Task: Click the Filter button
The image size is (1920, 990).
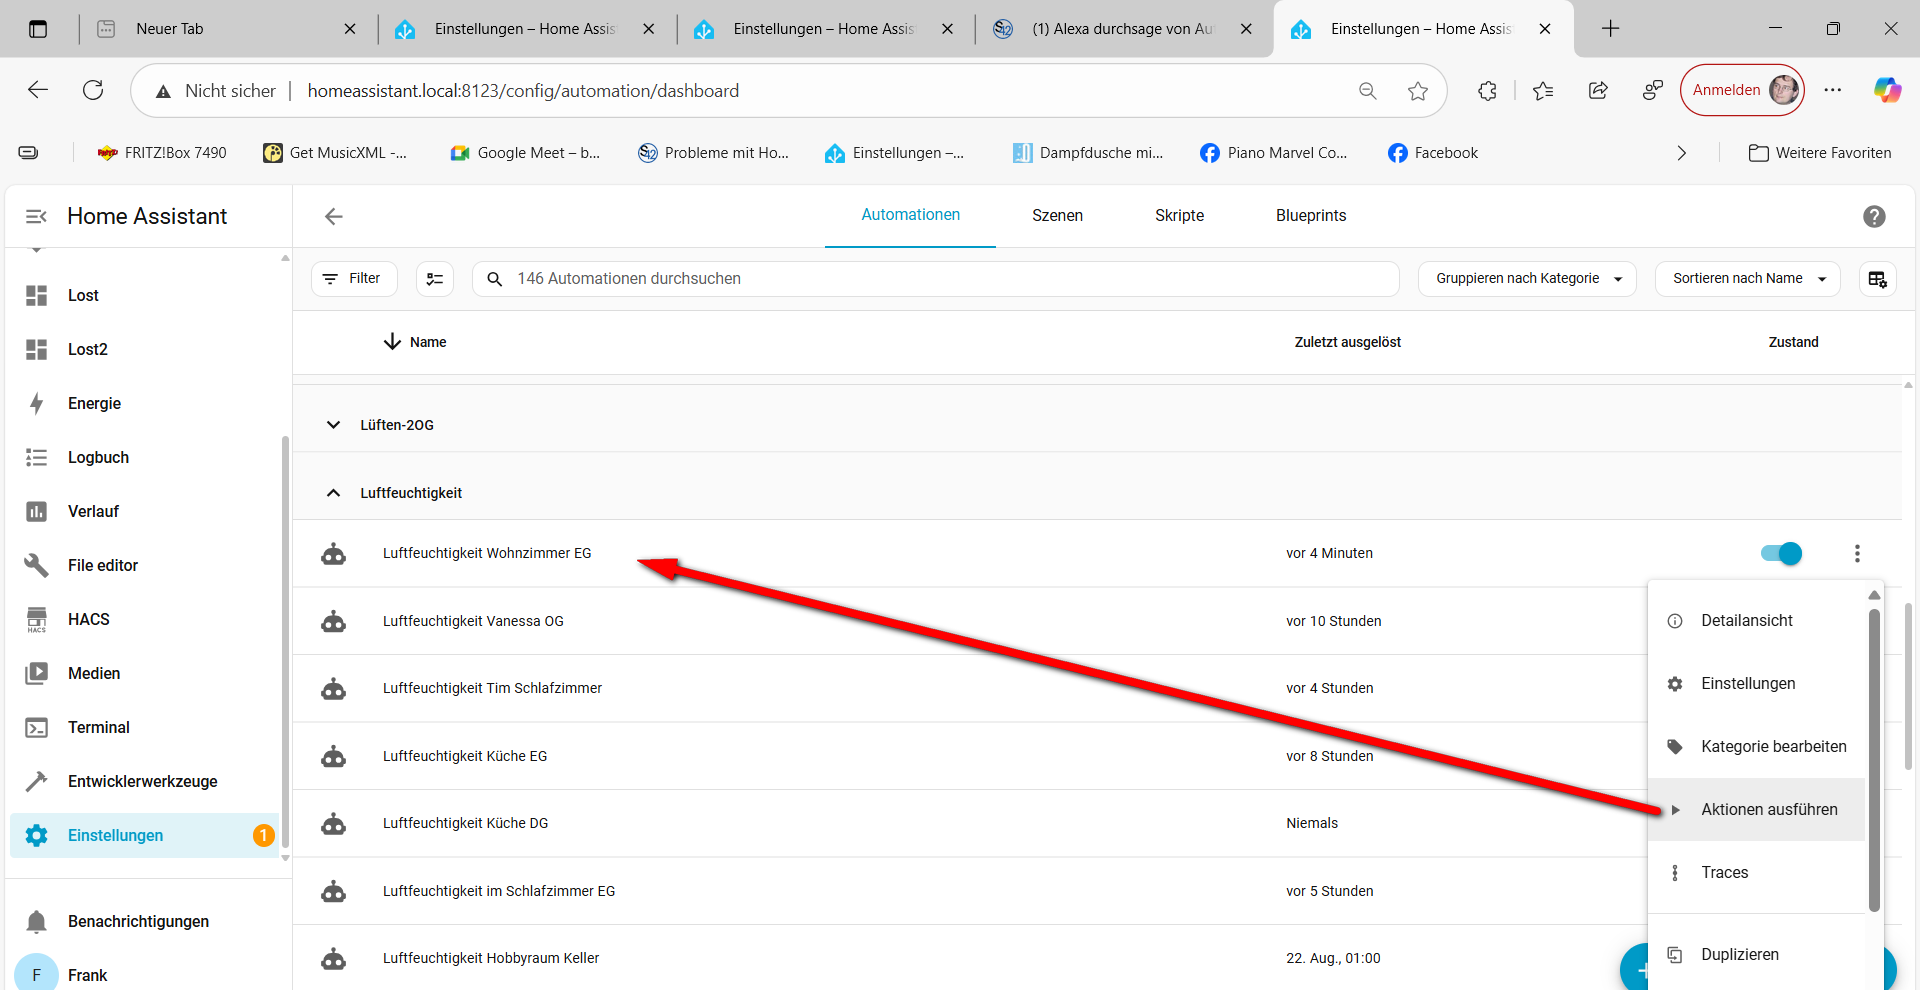Action: click(354, 279)
